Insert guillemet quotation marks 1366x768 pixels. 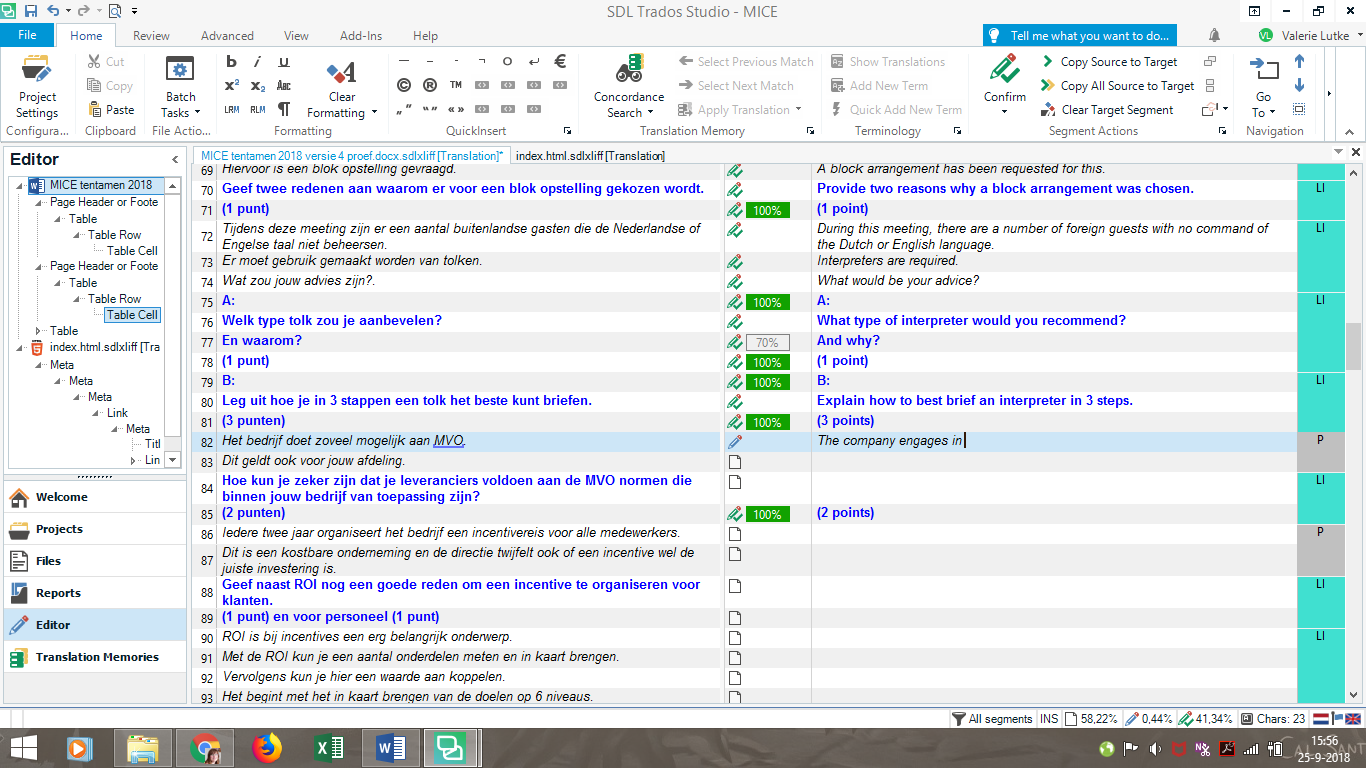tap(456, 110)
